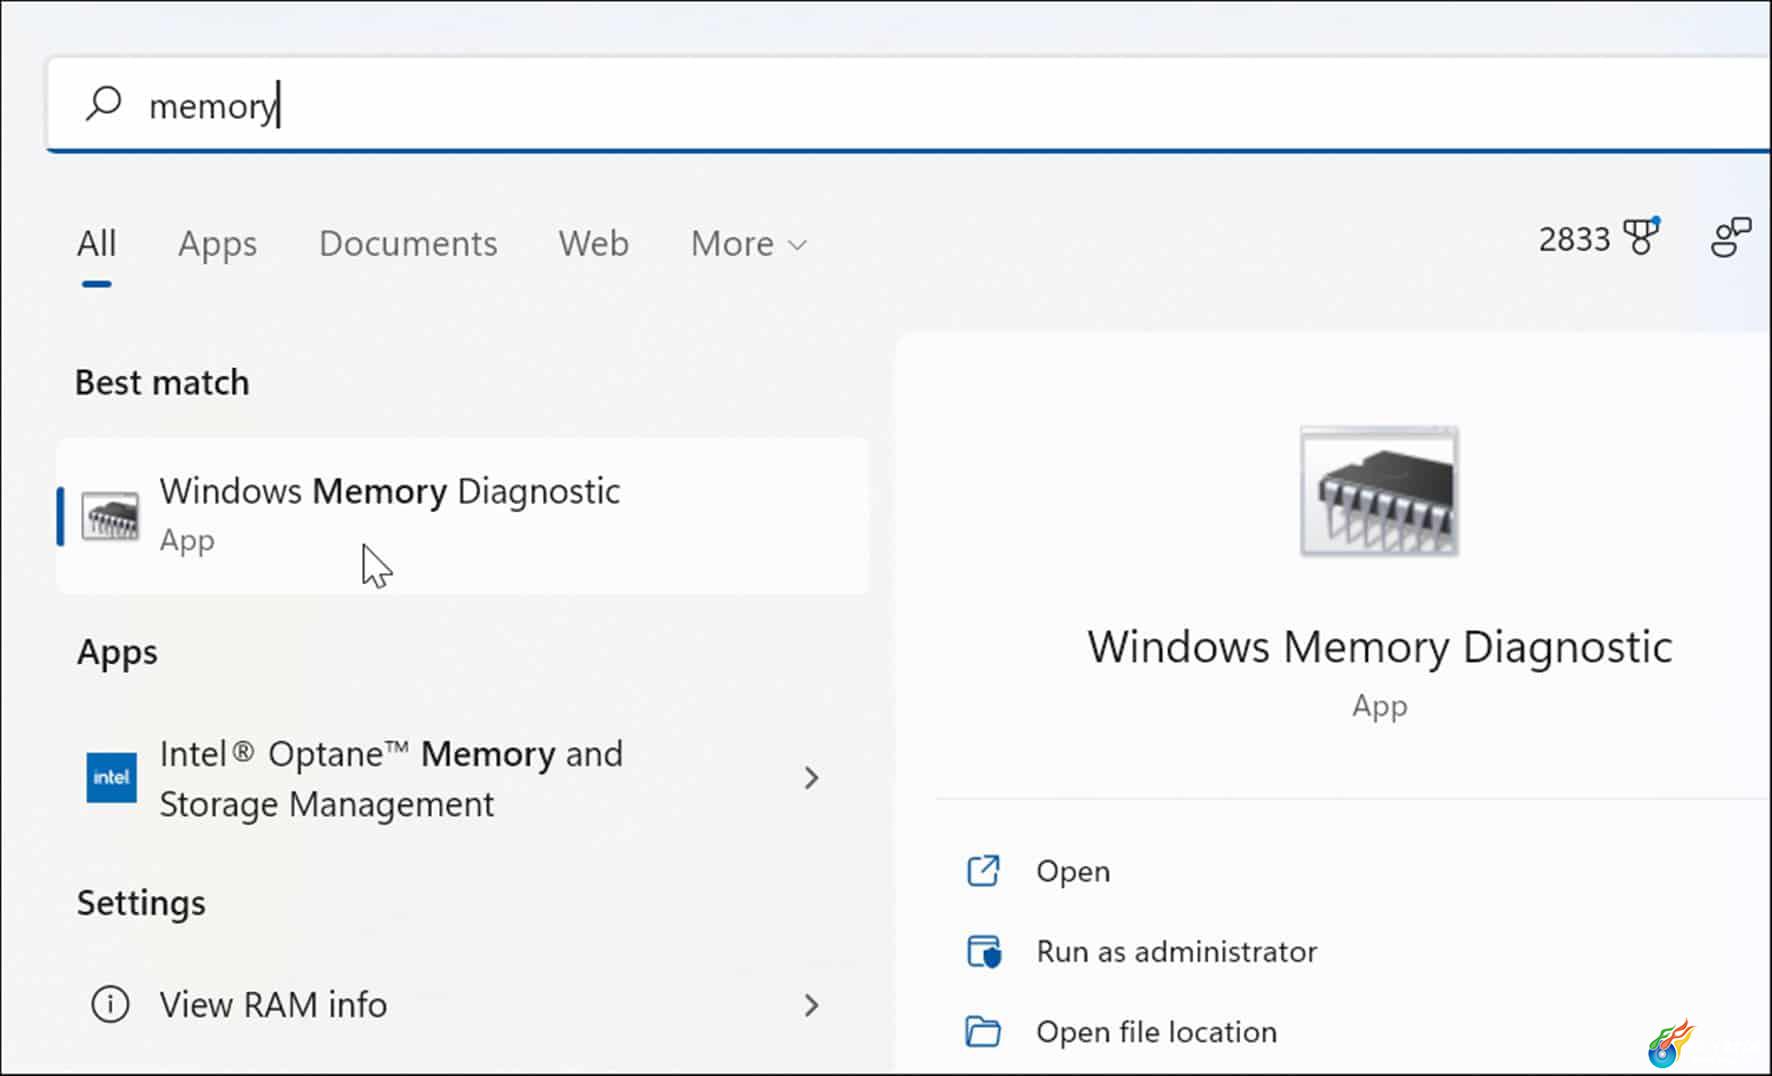Click the Windows Memory Diagnostic chip icon in results
Screen dimensions: 1772x1076
pos(110,516)
